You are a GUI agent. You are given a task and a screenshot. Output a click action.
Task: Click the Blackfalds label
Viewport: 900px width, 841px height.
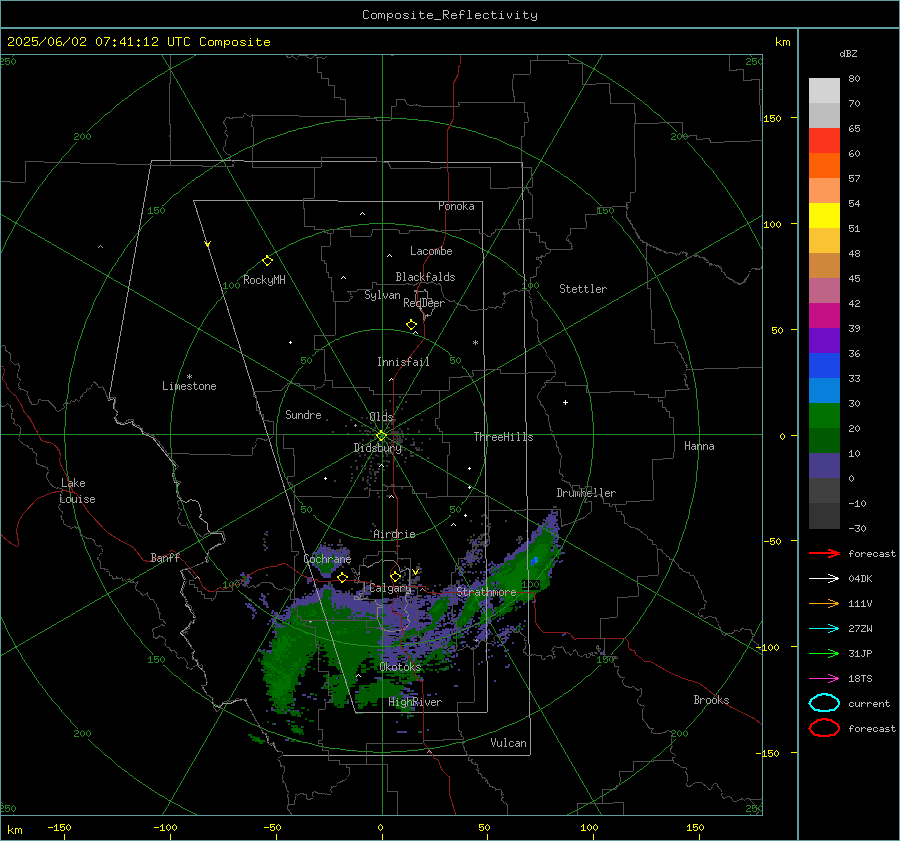coord(425,277)
